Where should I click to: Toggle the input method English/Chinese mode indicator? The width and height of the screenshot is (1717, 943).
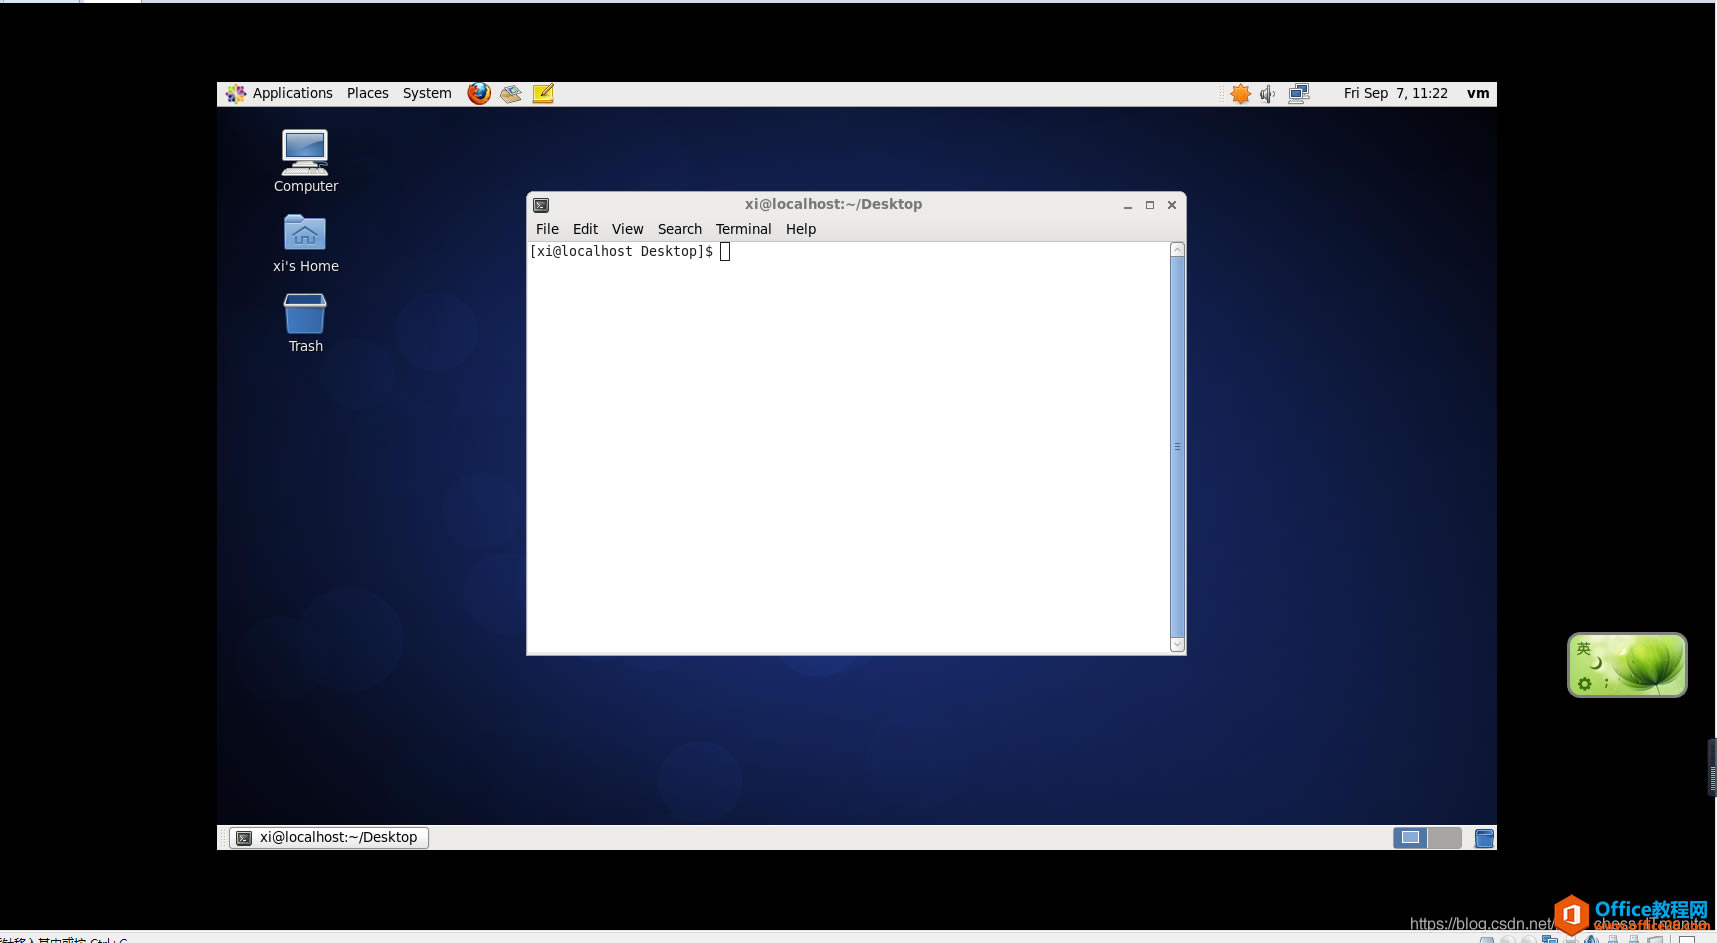point(1583,649)
